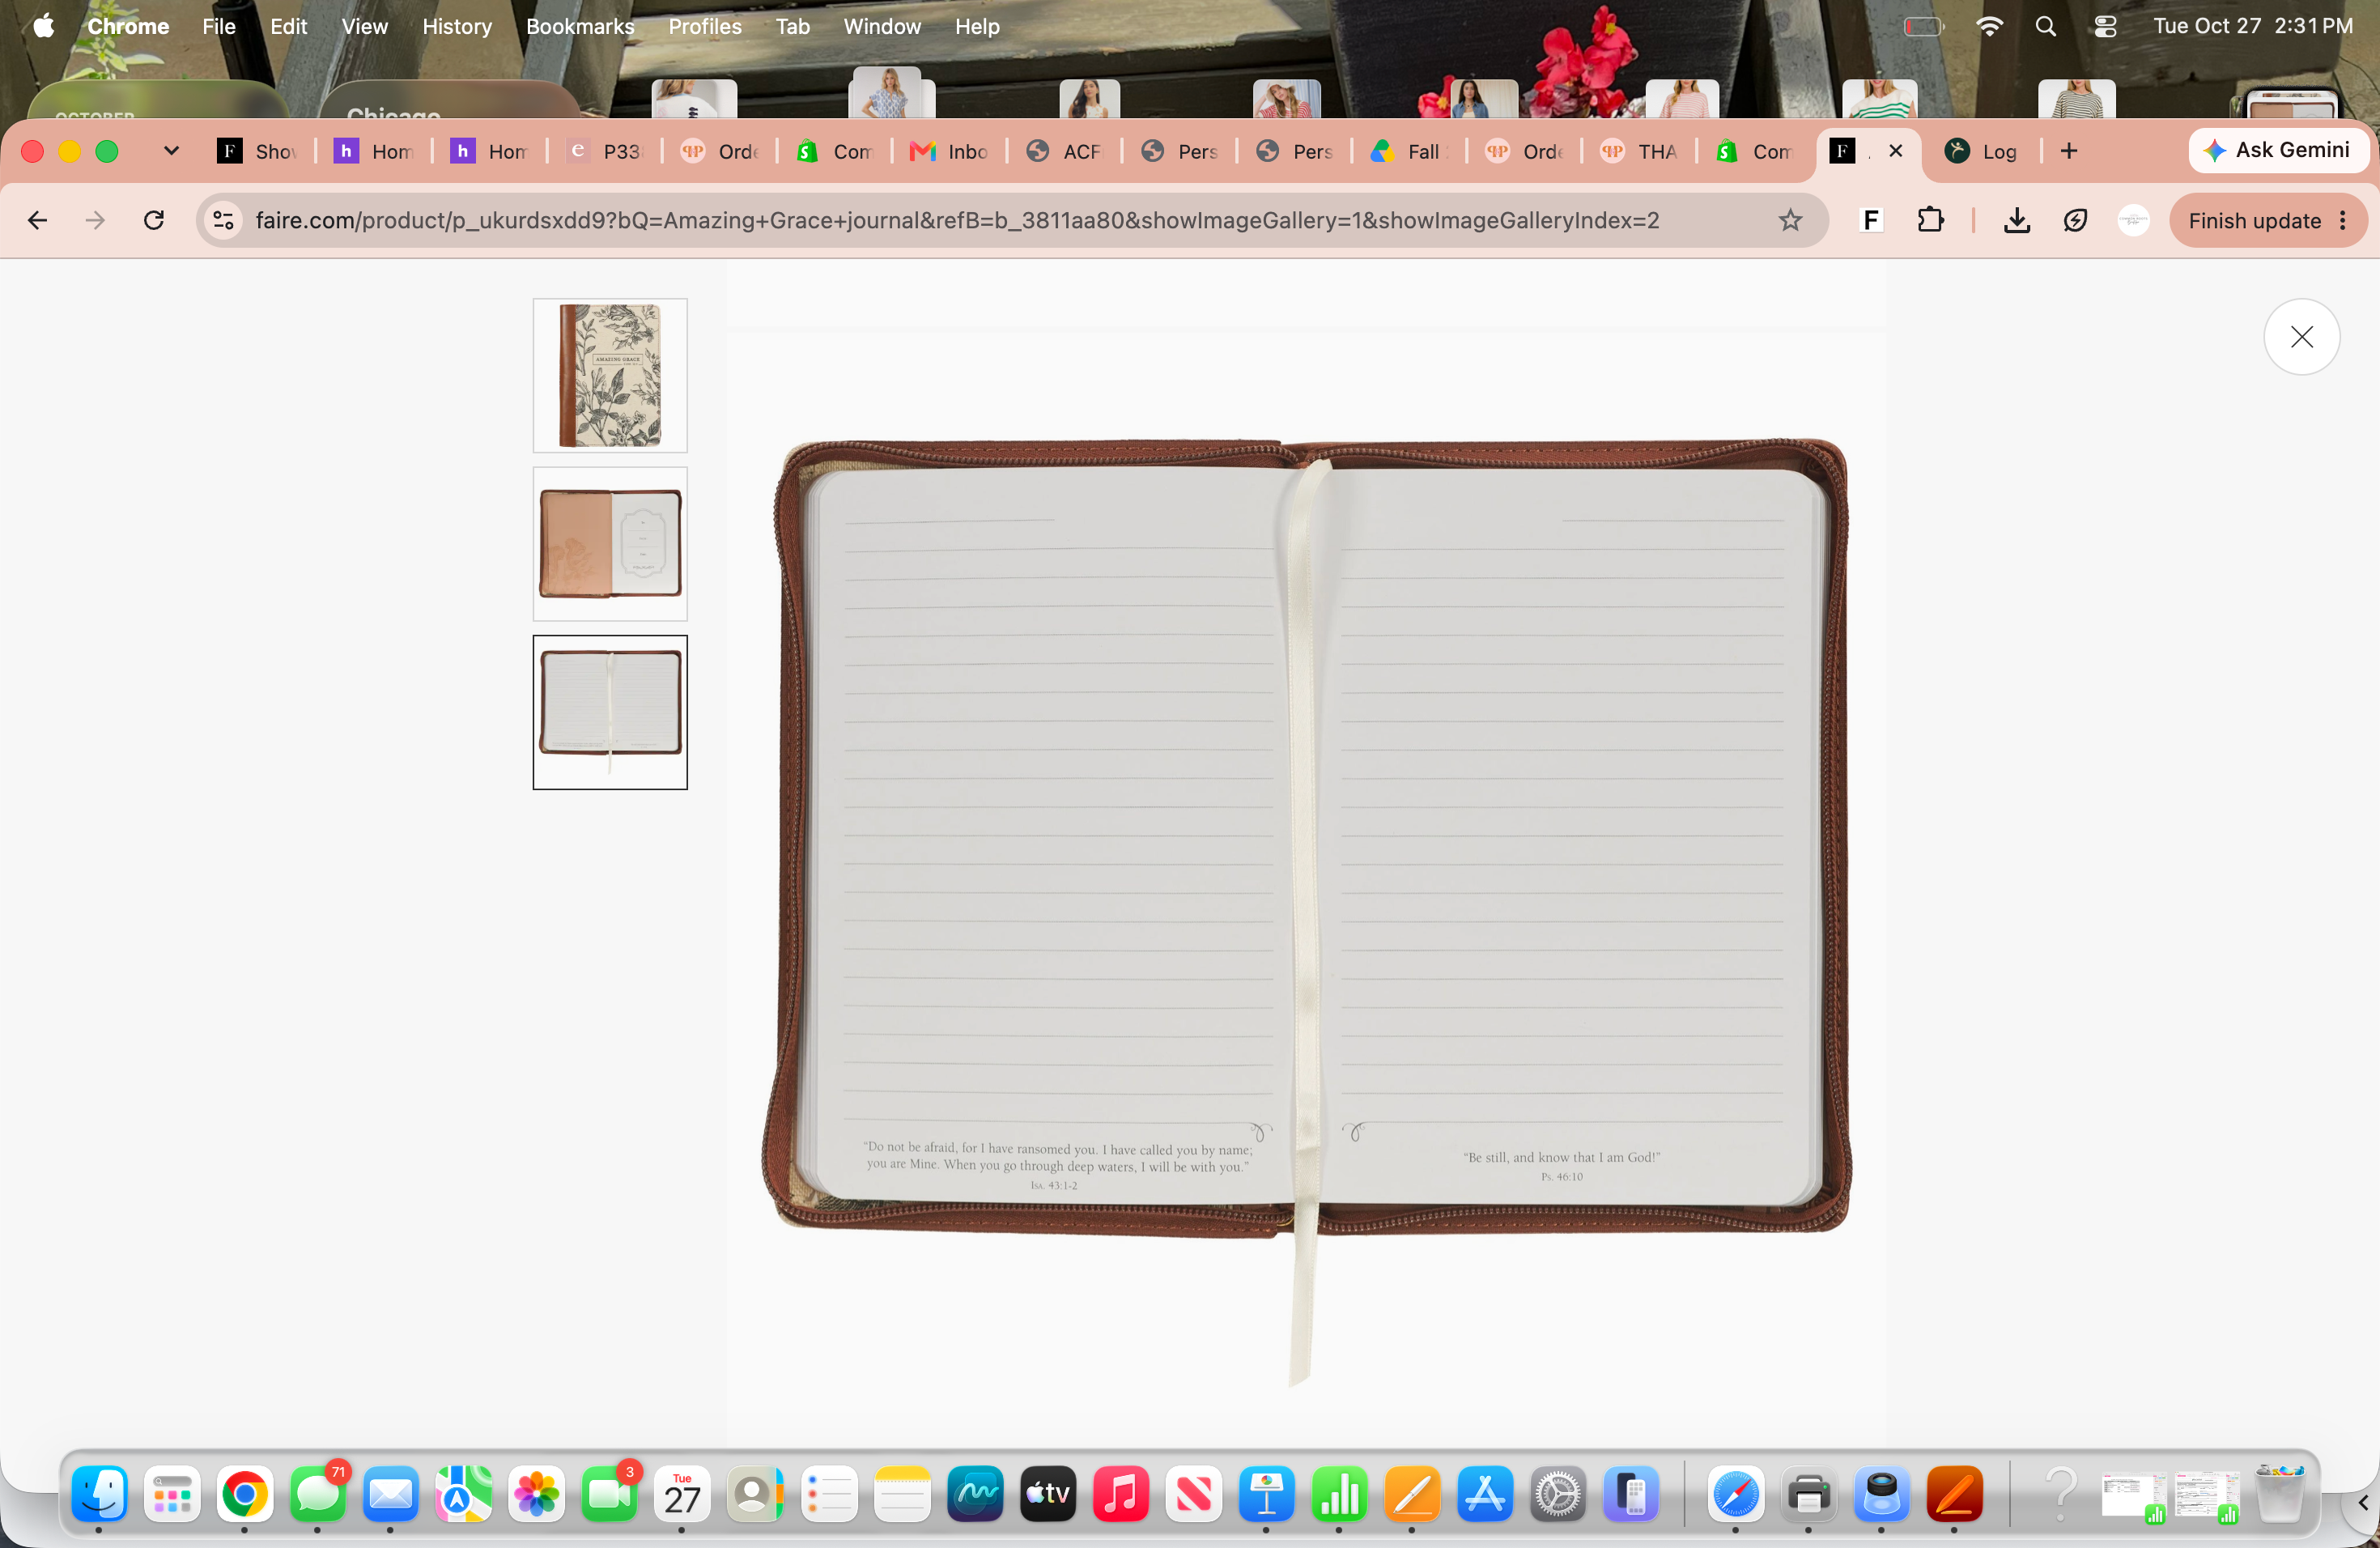Open macOS Control Center
2380x1548 pixels.
[2105, 26]
